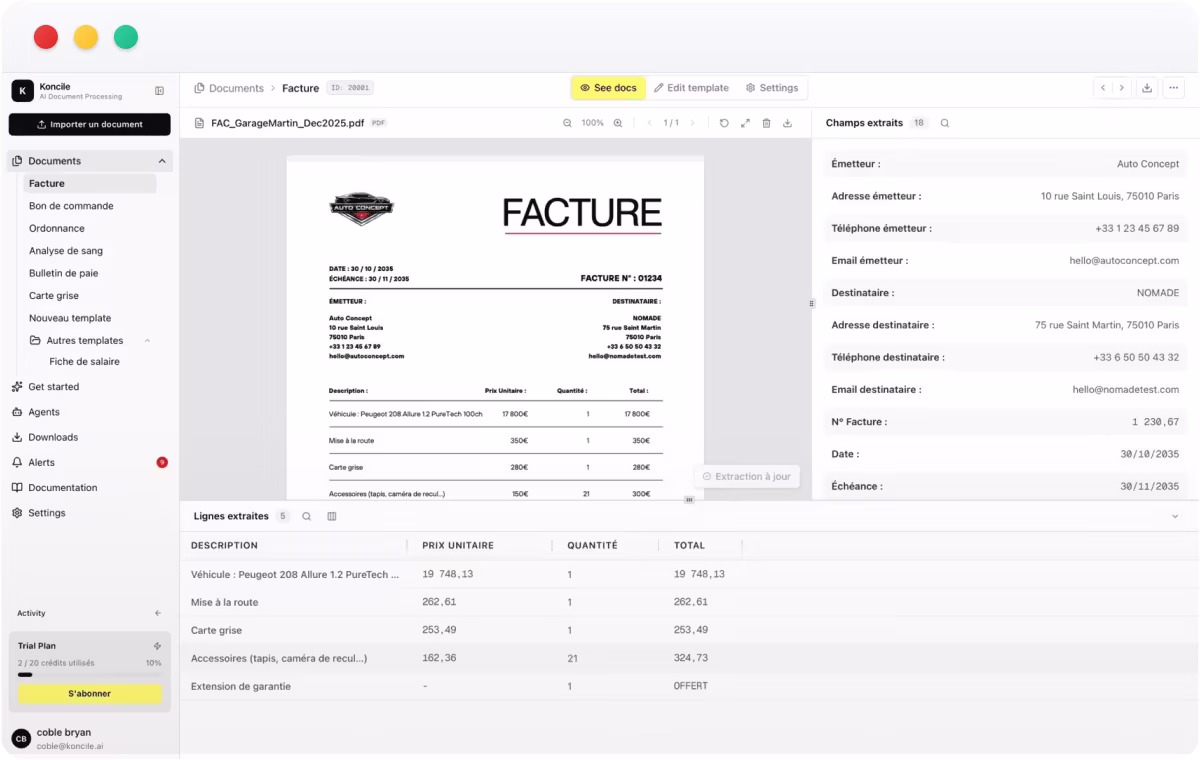Image resolution: width=1200 pixels, height=760 pixels.
Task: Click the PRIX UNITAIRE column header
Action: 458,546
